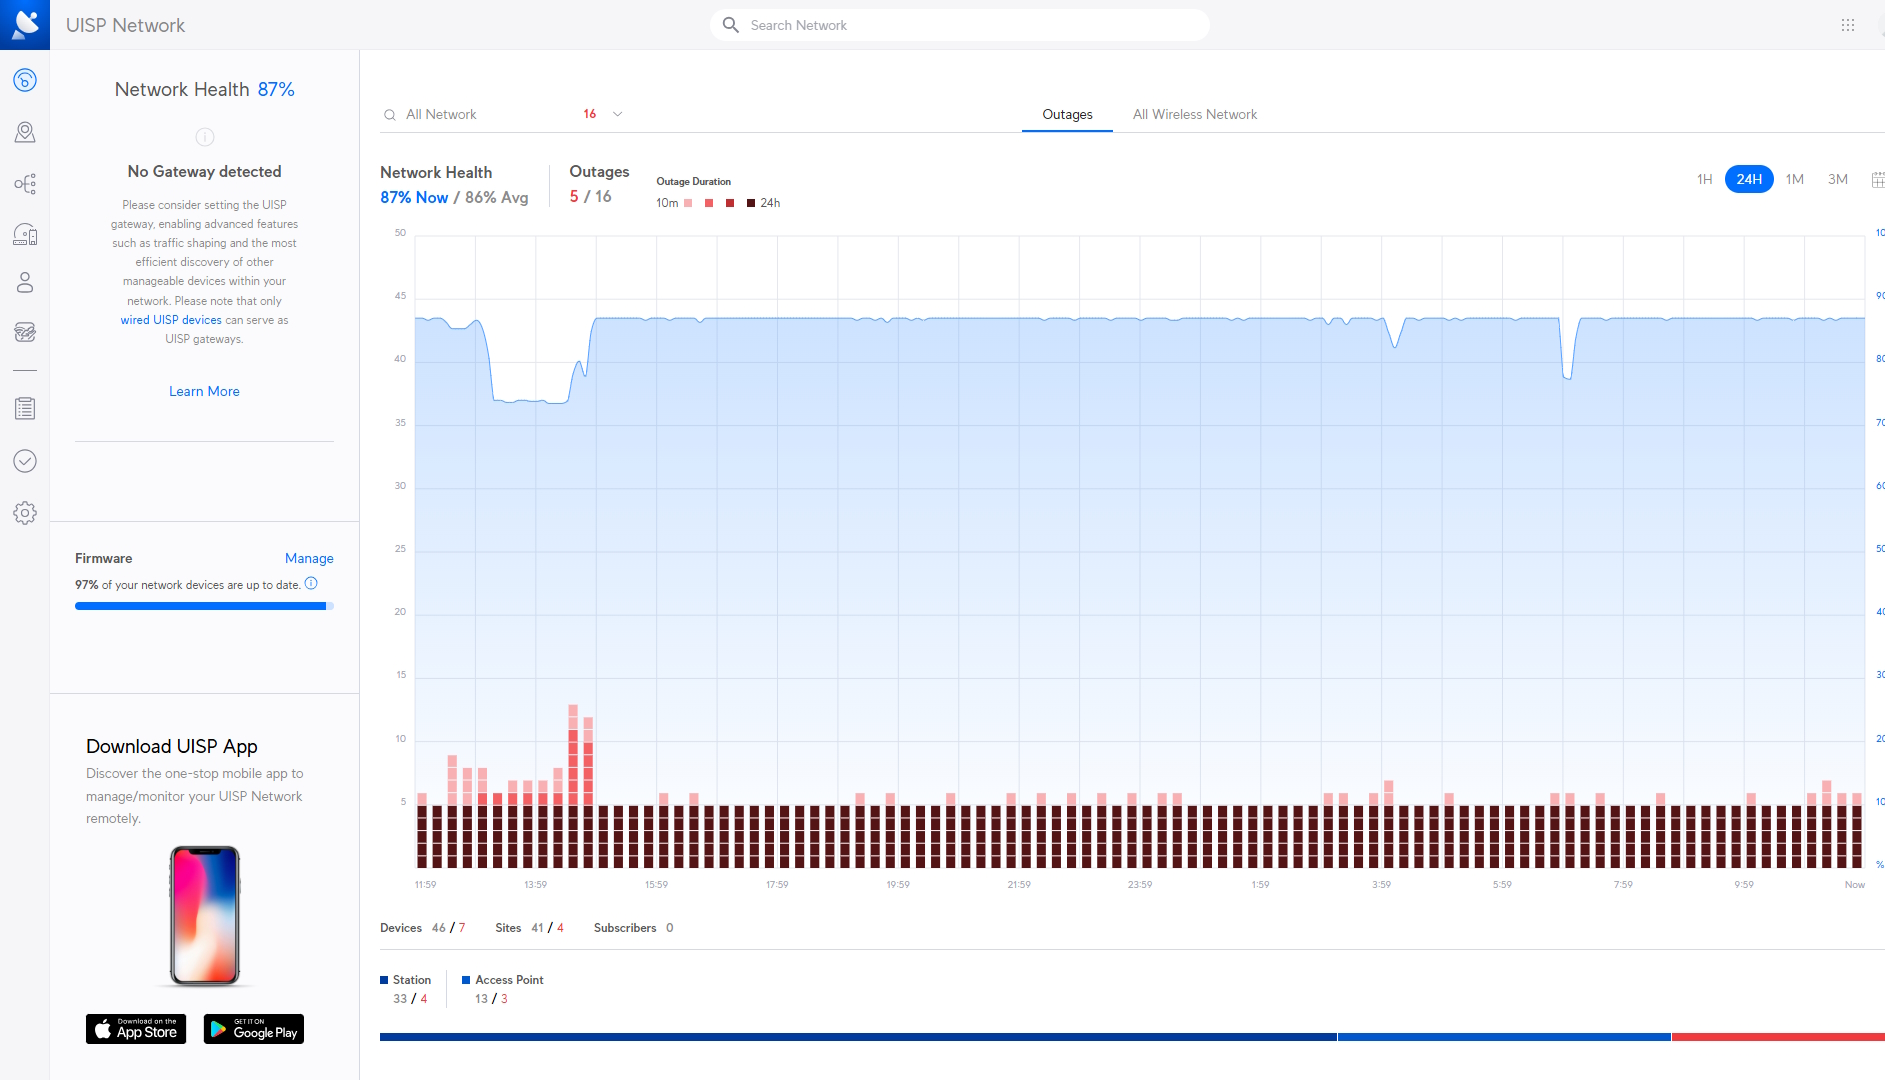Image resolution: width=1885 pixels, height=1080 pixels.
Task: Switch to the All Wireless Network tab
Action: 1195,114
